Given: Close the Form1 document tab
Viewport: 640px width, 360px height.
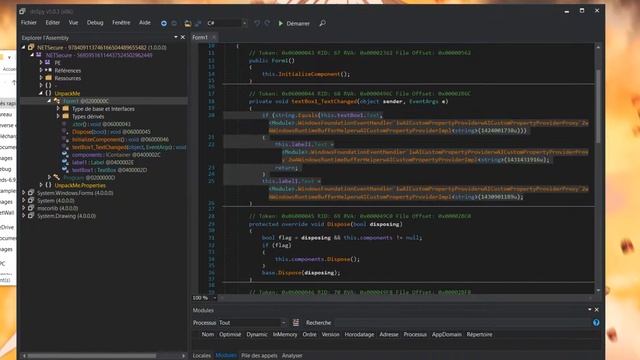Looking at the screenshot, I should 214,37.
